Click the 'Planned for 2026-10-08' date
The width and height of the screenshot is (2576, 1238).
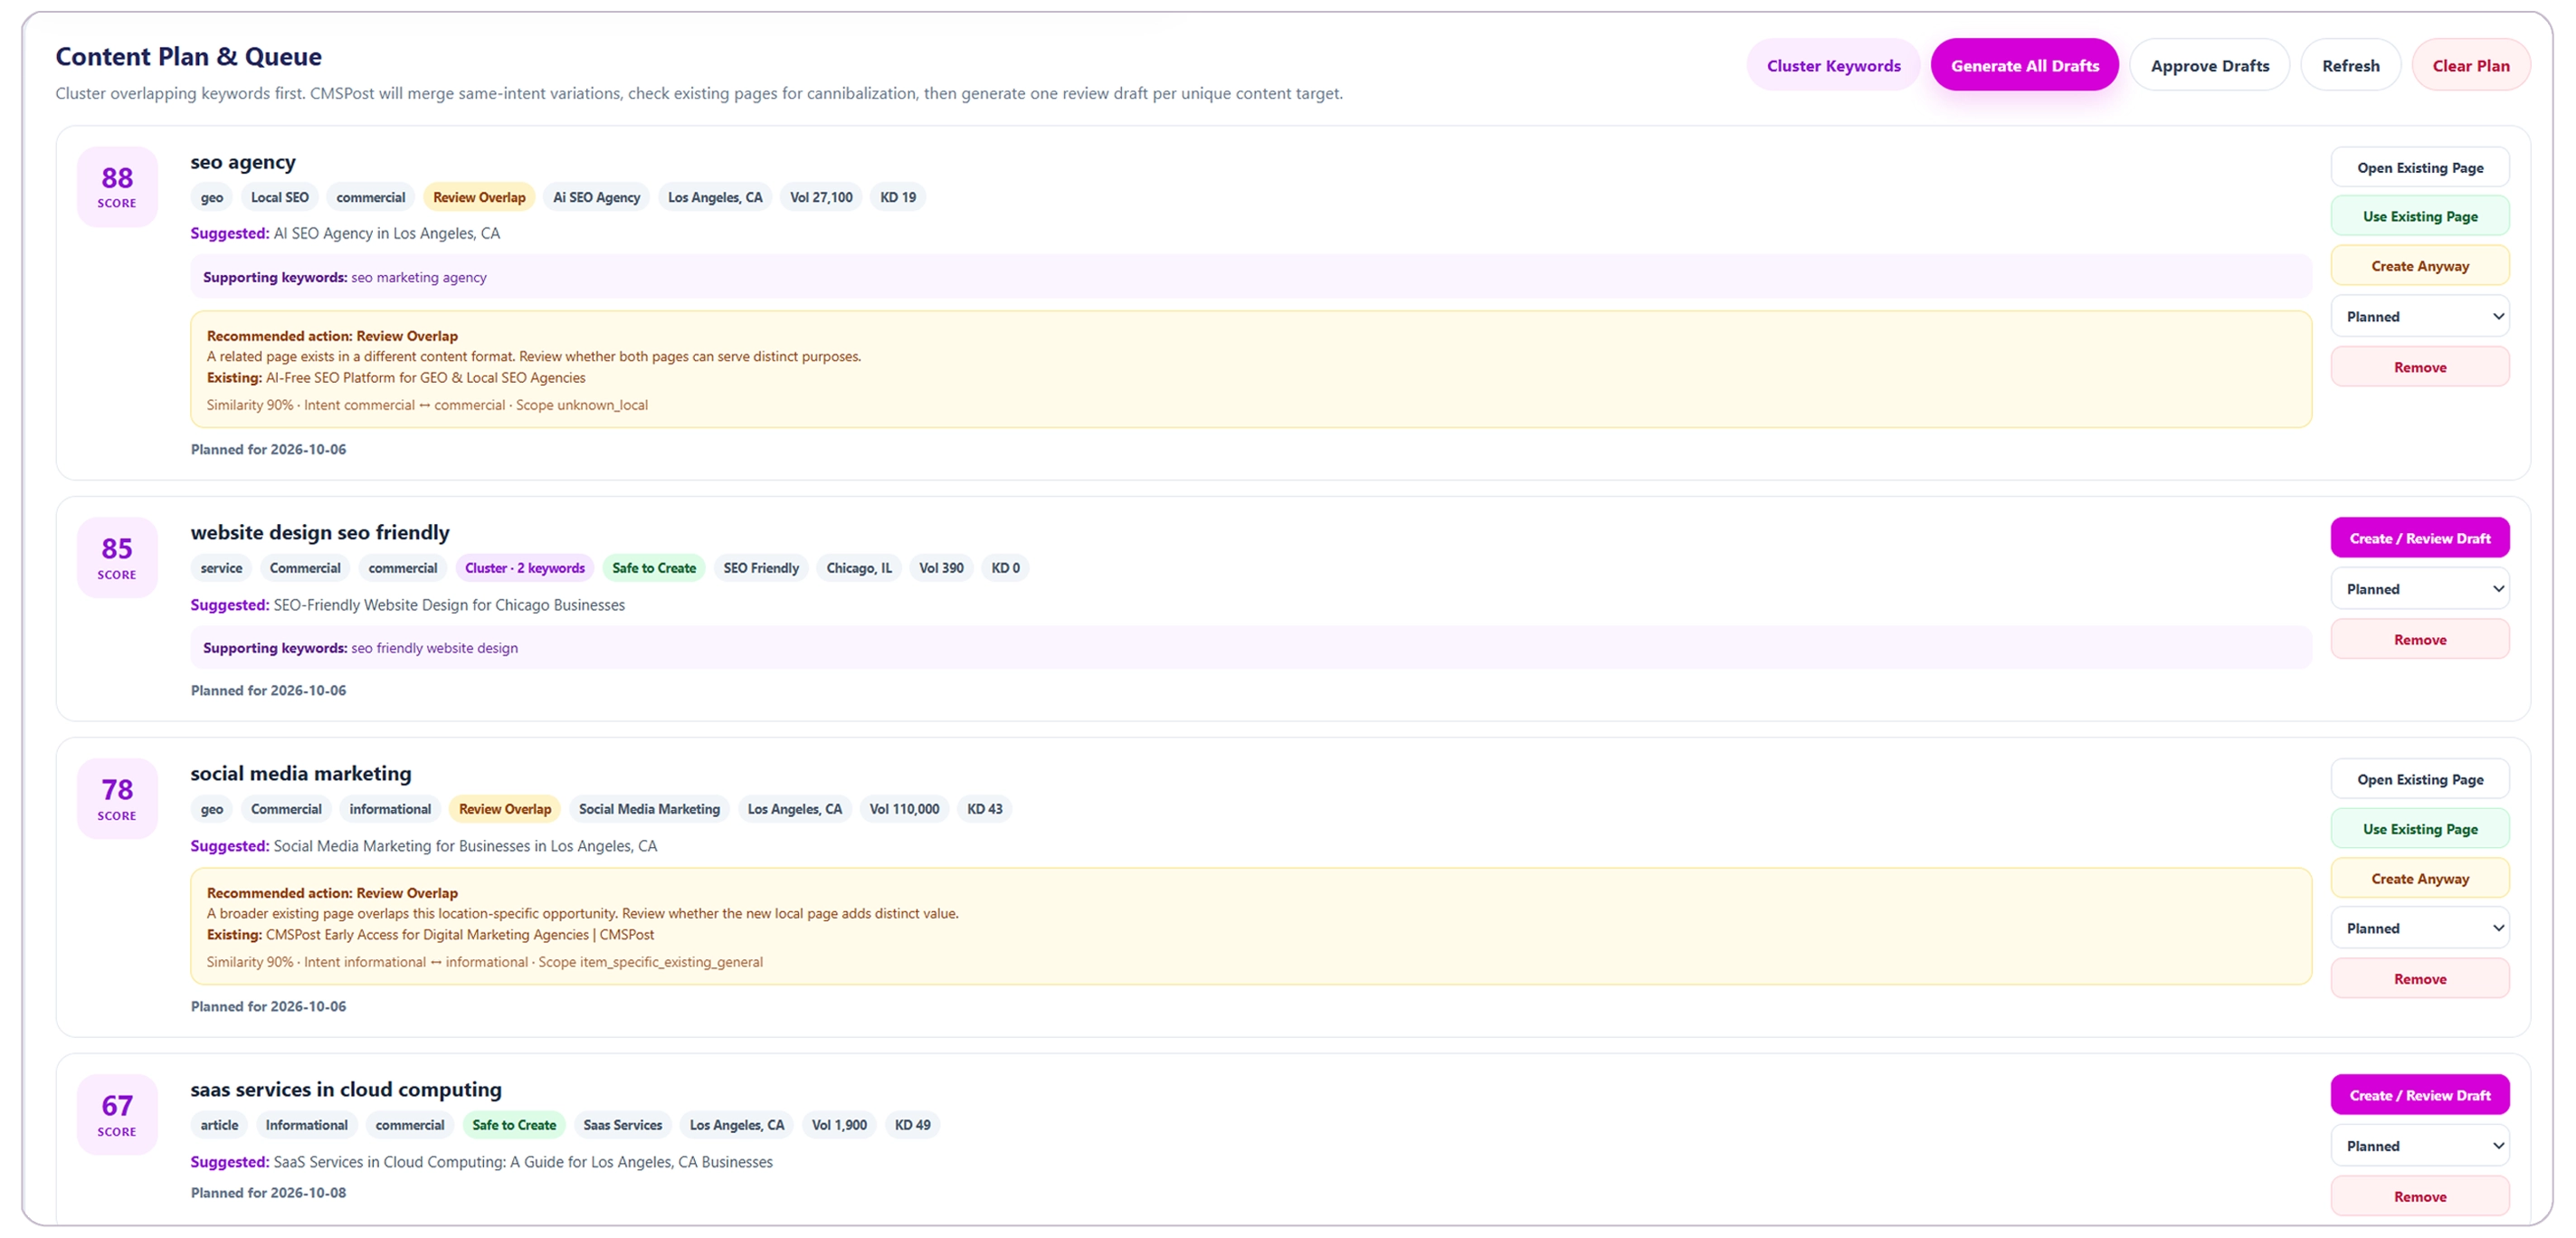pyautogui.click(x=268, y=1192)
